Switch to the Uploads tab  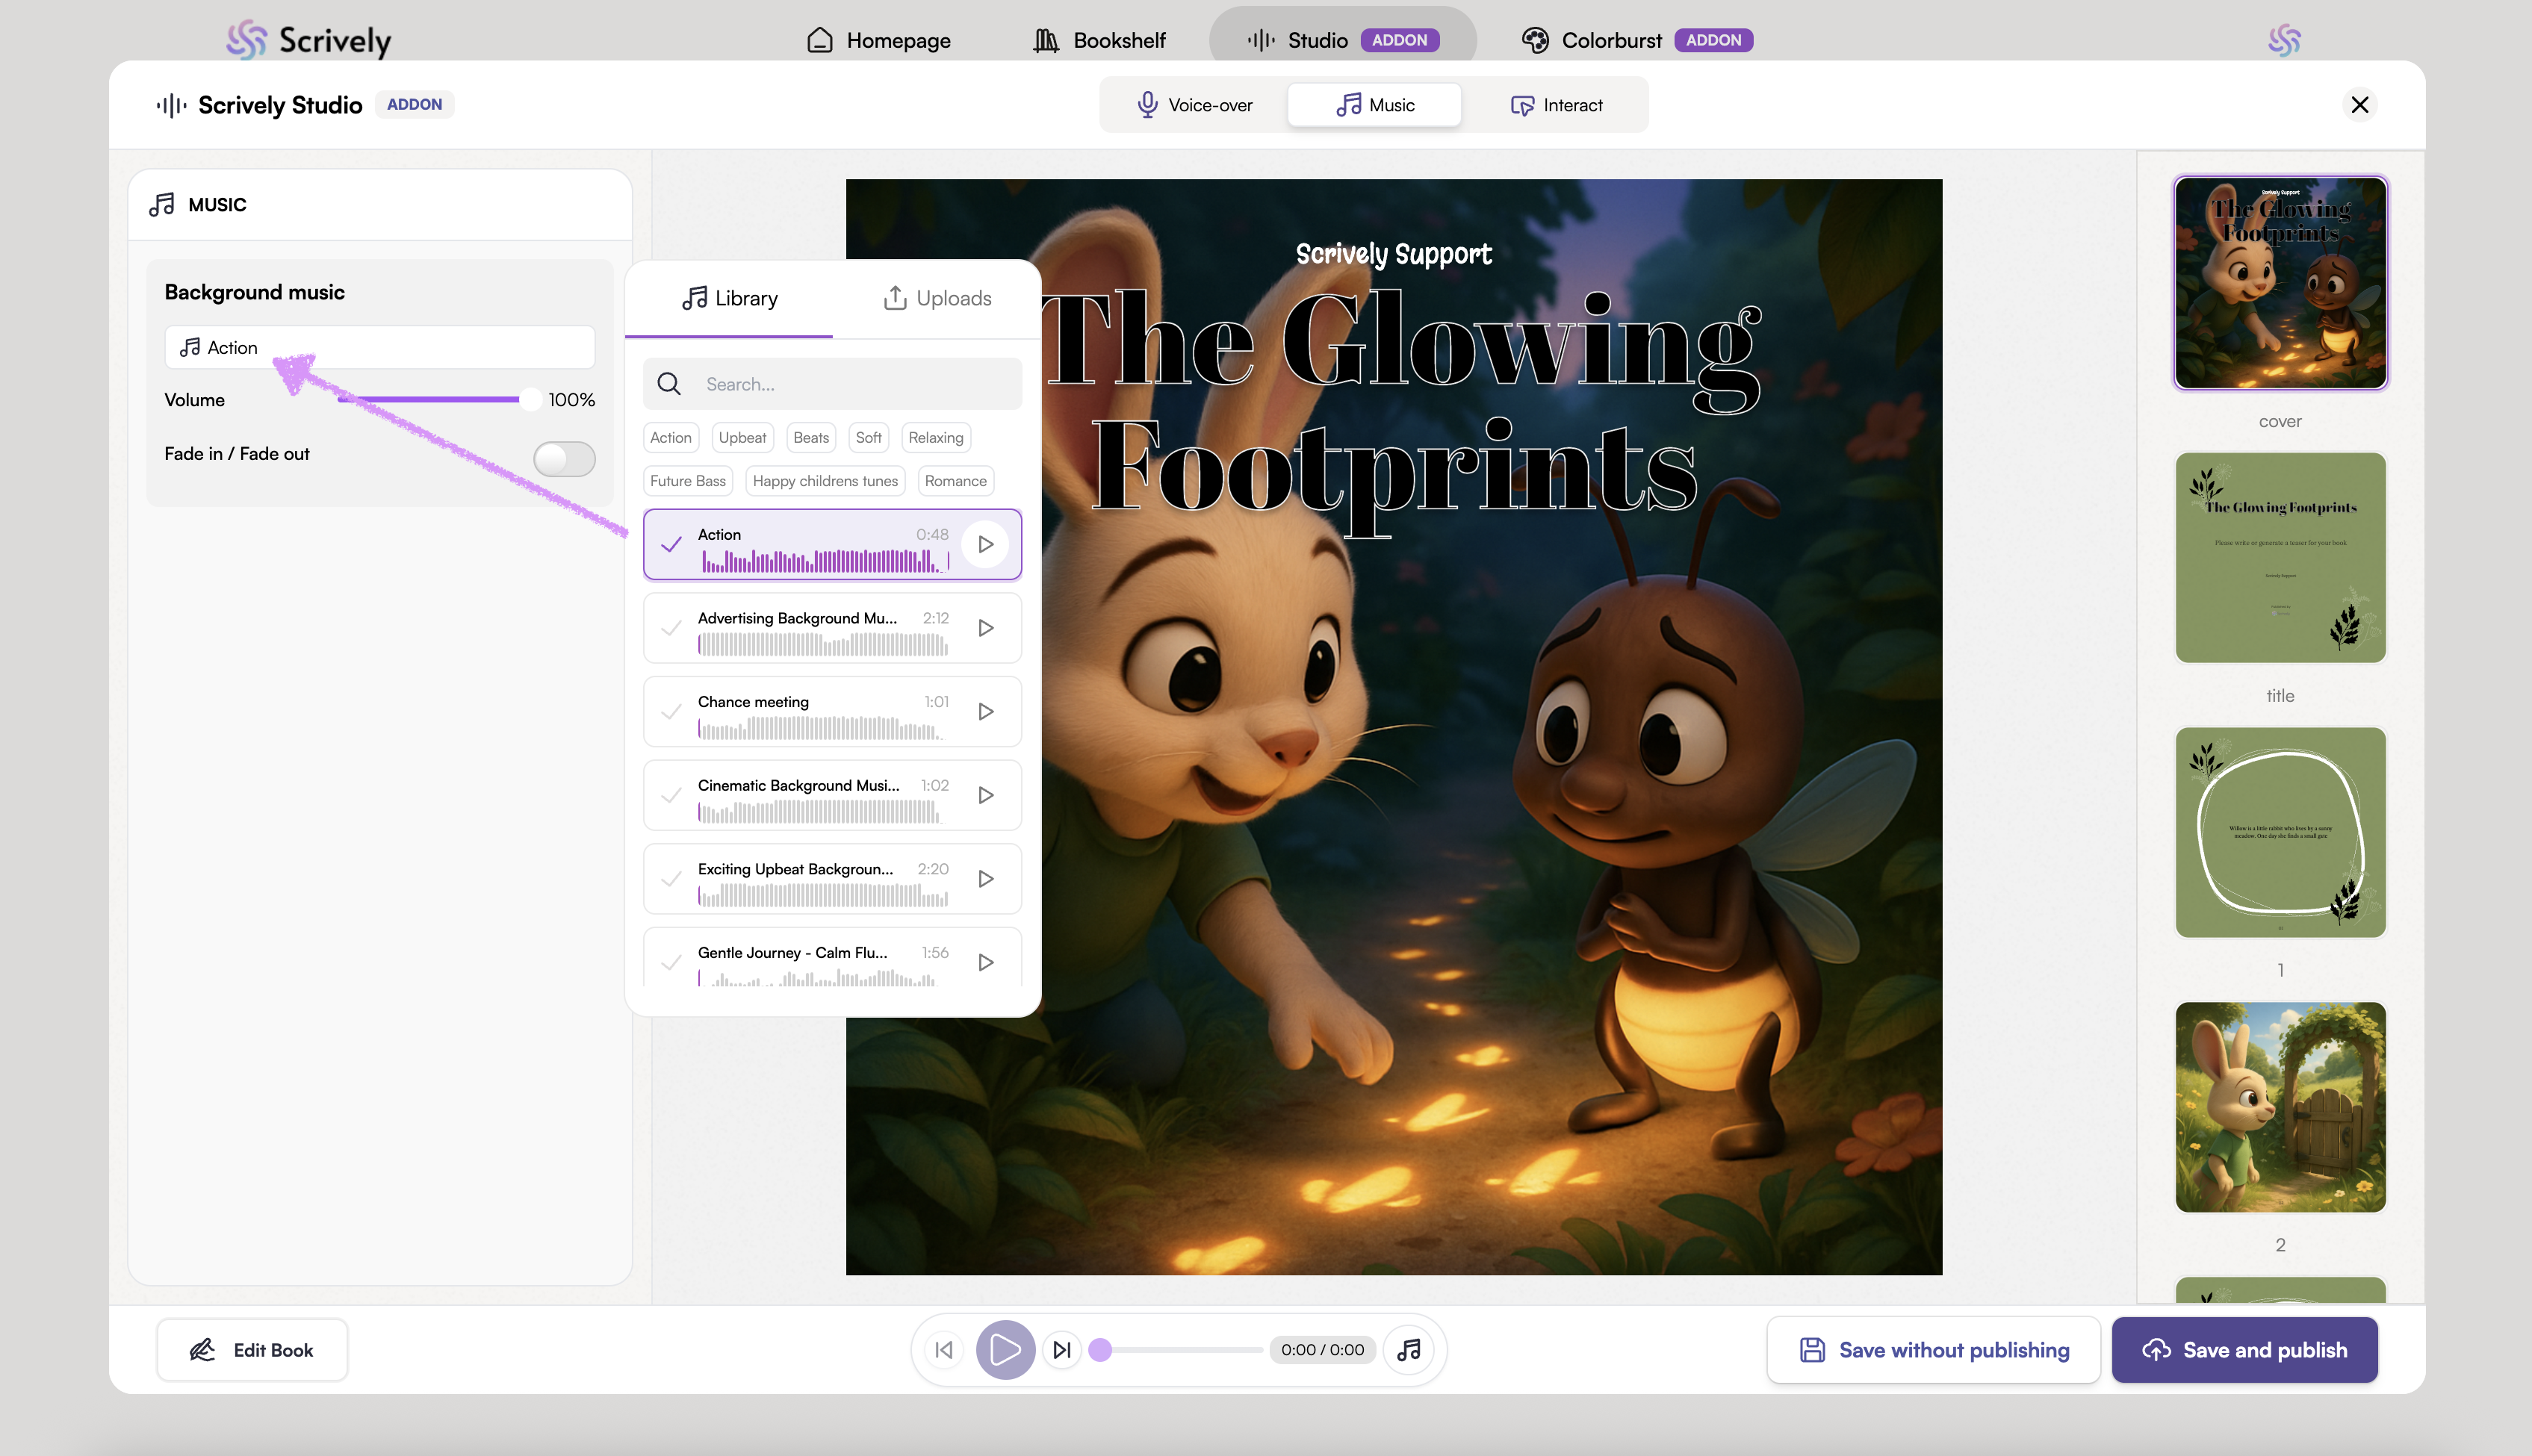point(937,298)
